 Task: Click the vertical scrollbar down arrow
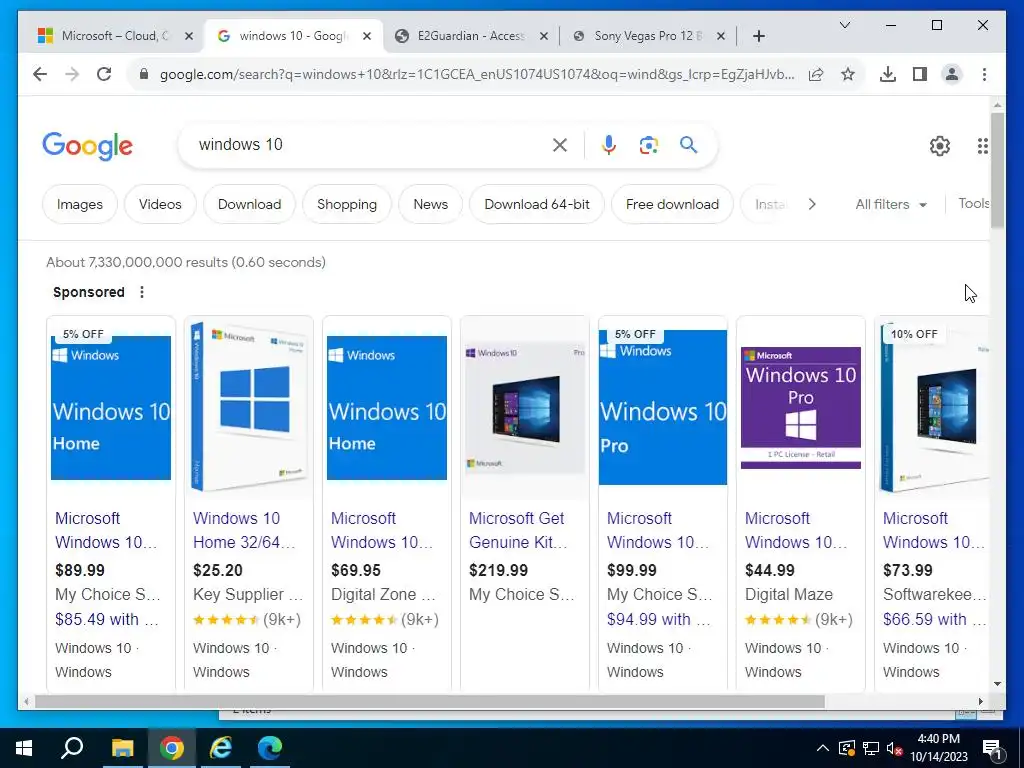[997, 684]
